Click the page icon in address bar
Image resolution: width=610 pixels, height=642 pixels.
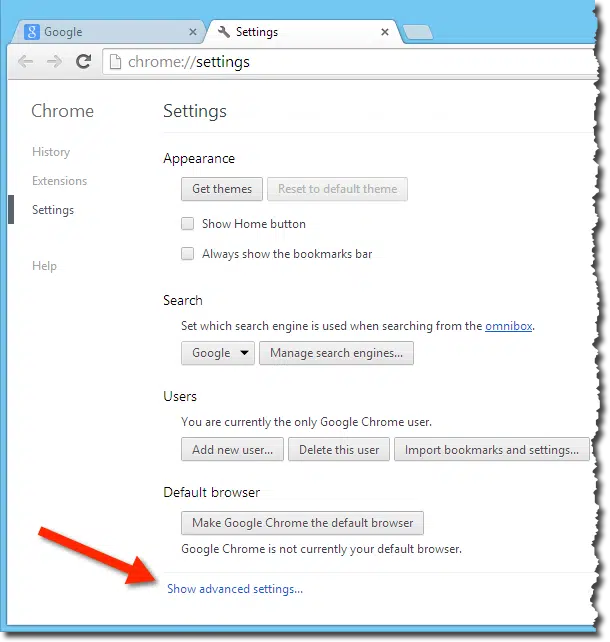pos(115,62)
